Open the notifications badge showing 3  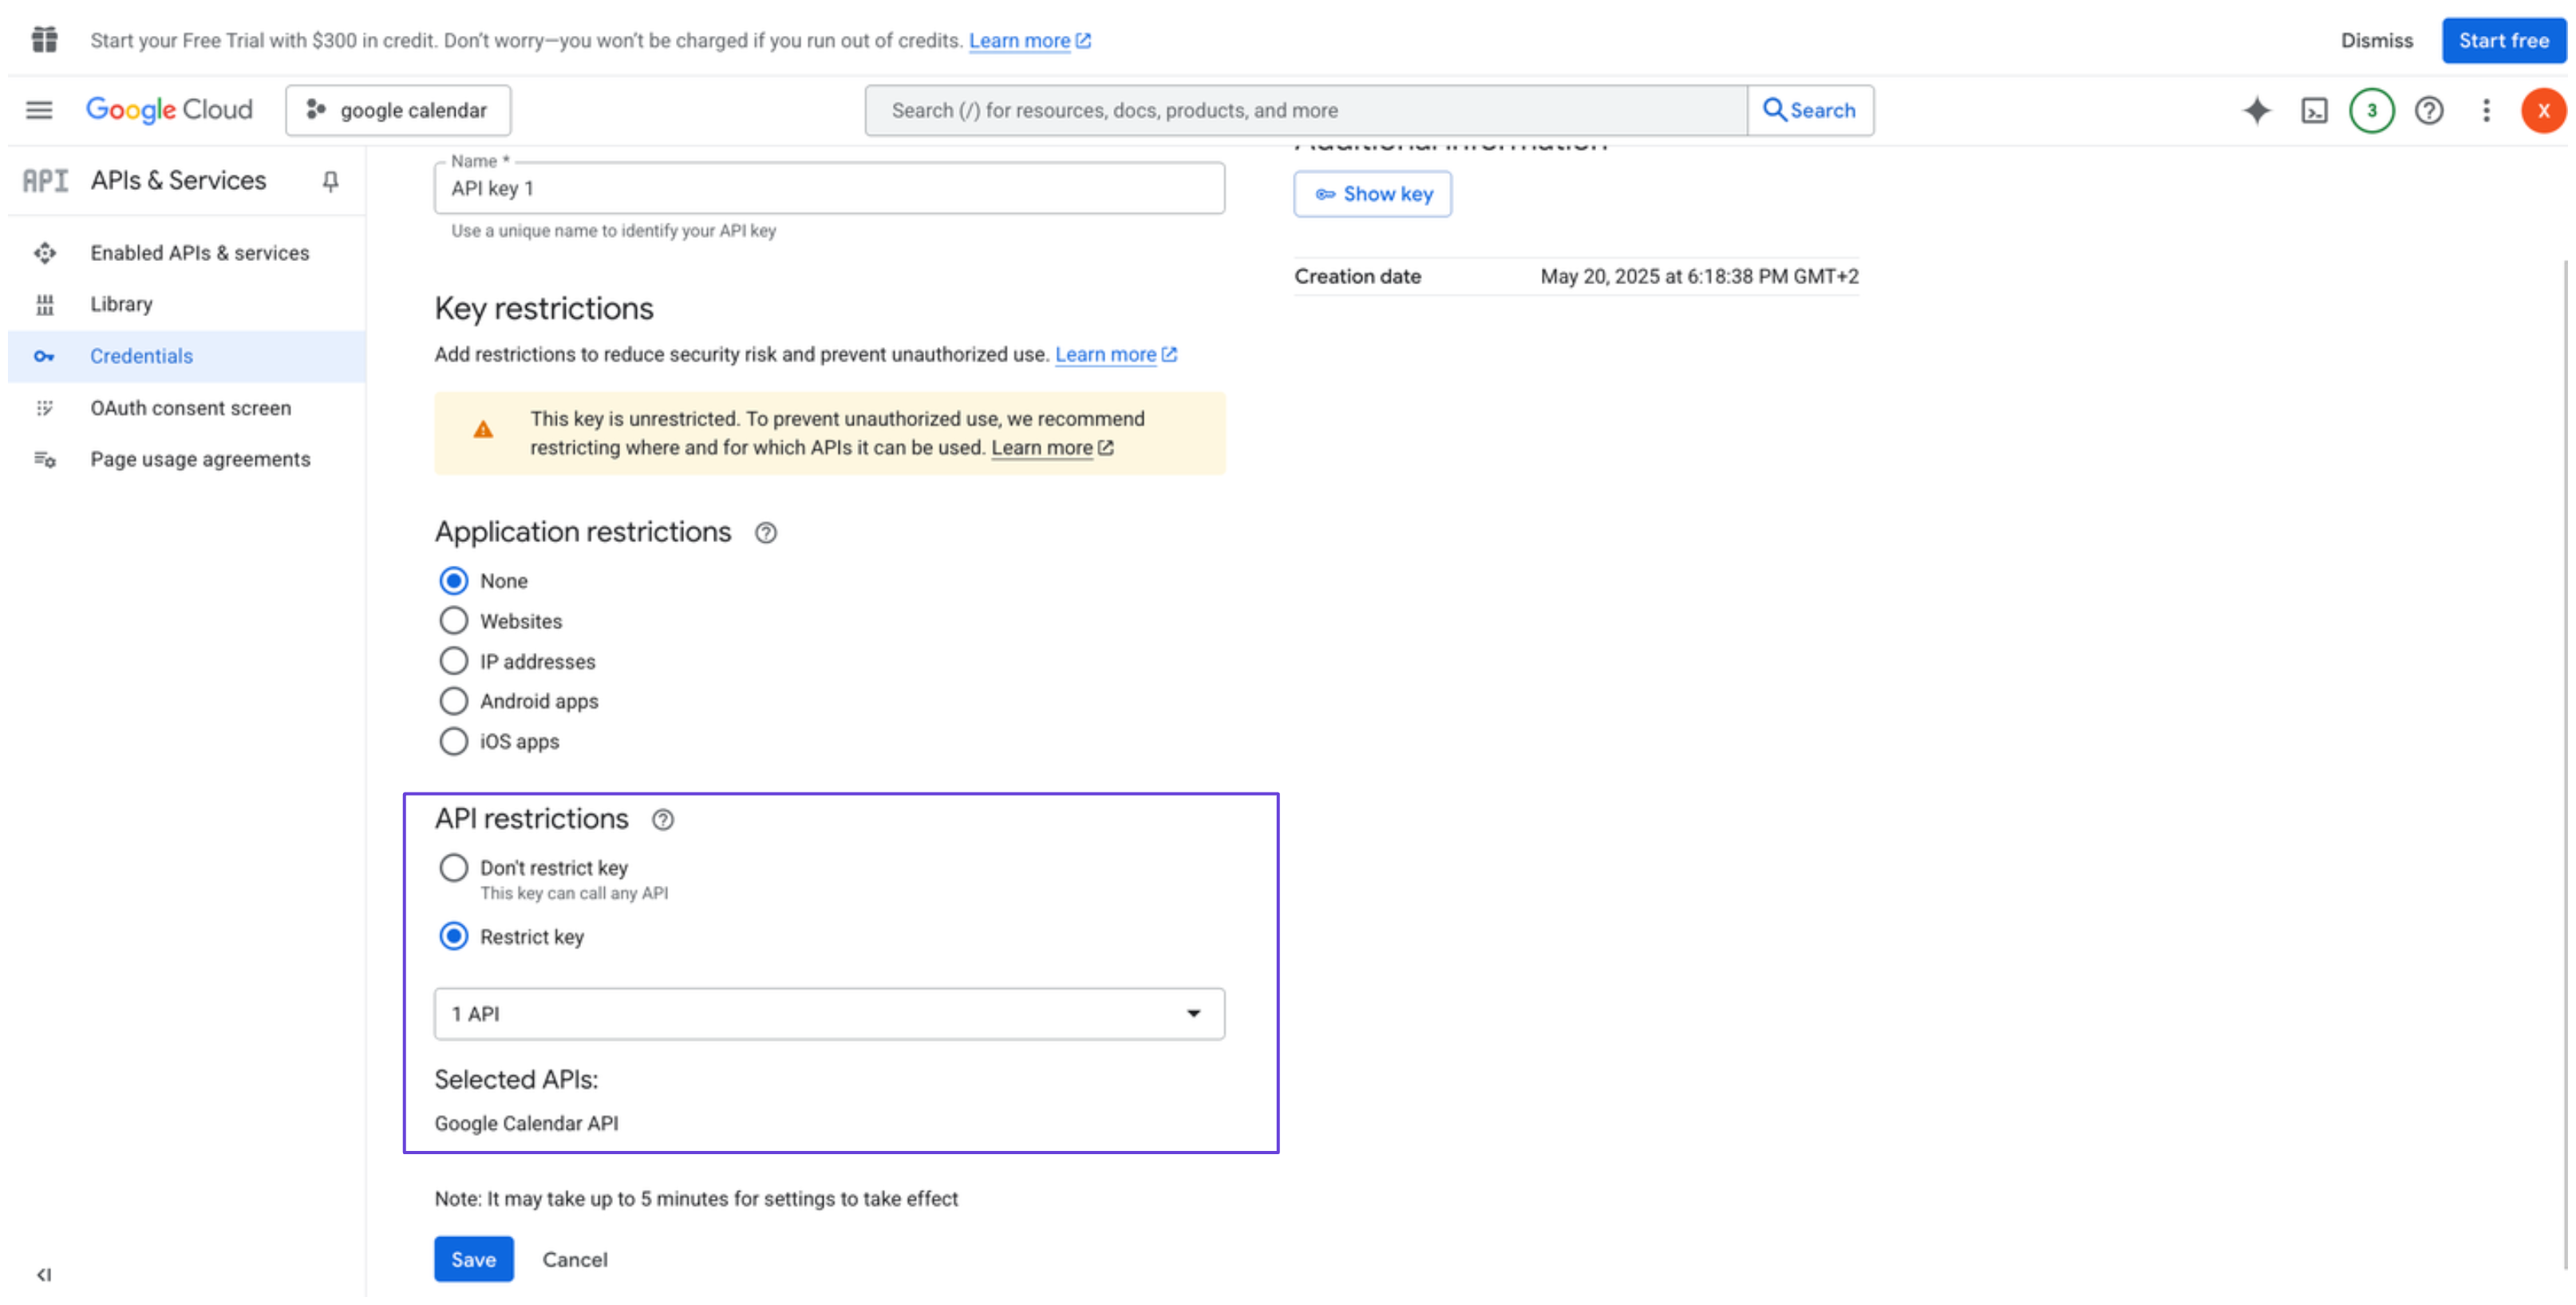(x=2371, y=110)
